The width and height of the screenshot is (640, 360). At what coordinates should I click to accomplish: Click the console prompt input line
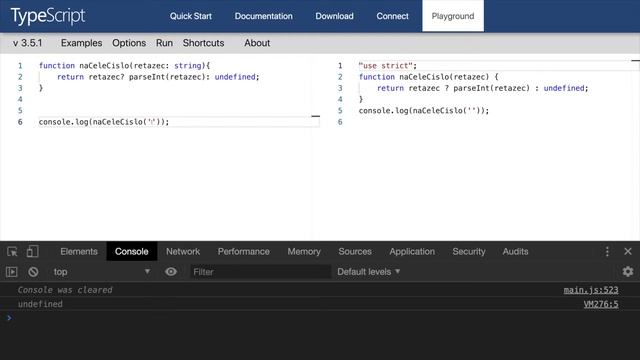[320, 318]
